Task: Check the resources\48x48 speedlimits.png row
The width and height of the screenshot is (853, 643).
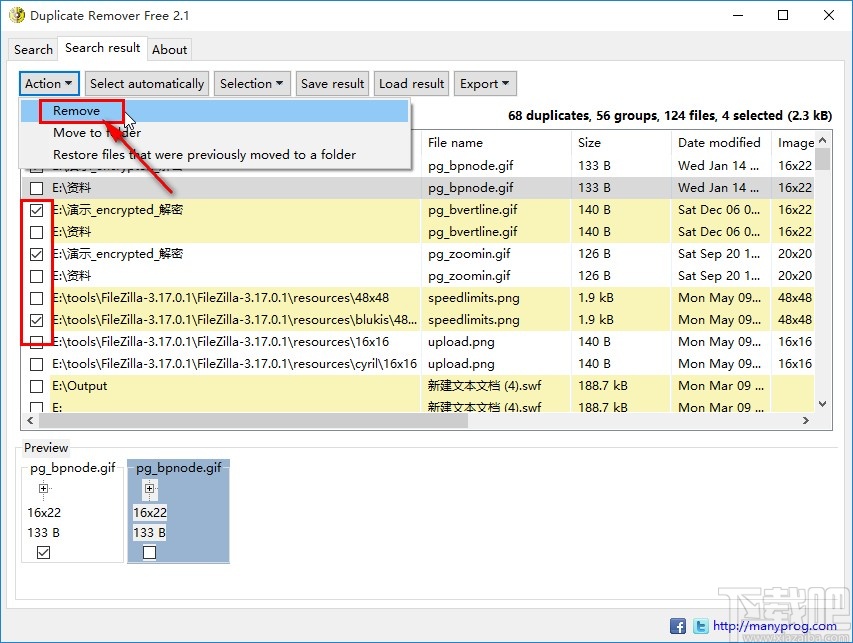Action: coord(36,298)
